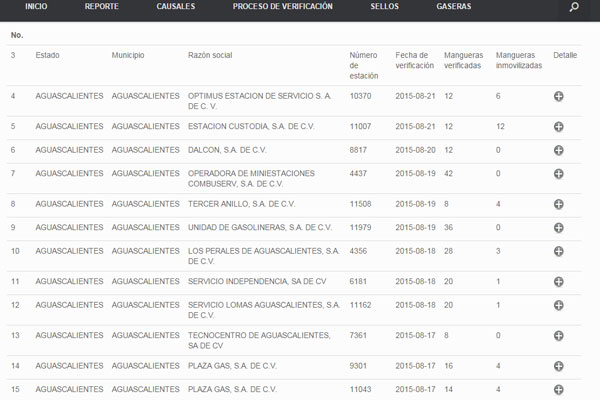Open detail icon for TERCER ANILLO

pos(559,204)
